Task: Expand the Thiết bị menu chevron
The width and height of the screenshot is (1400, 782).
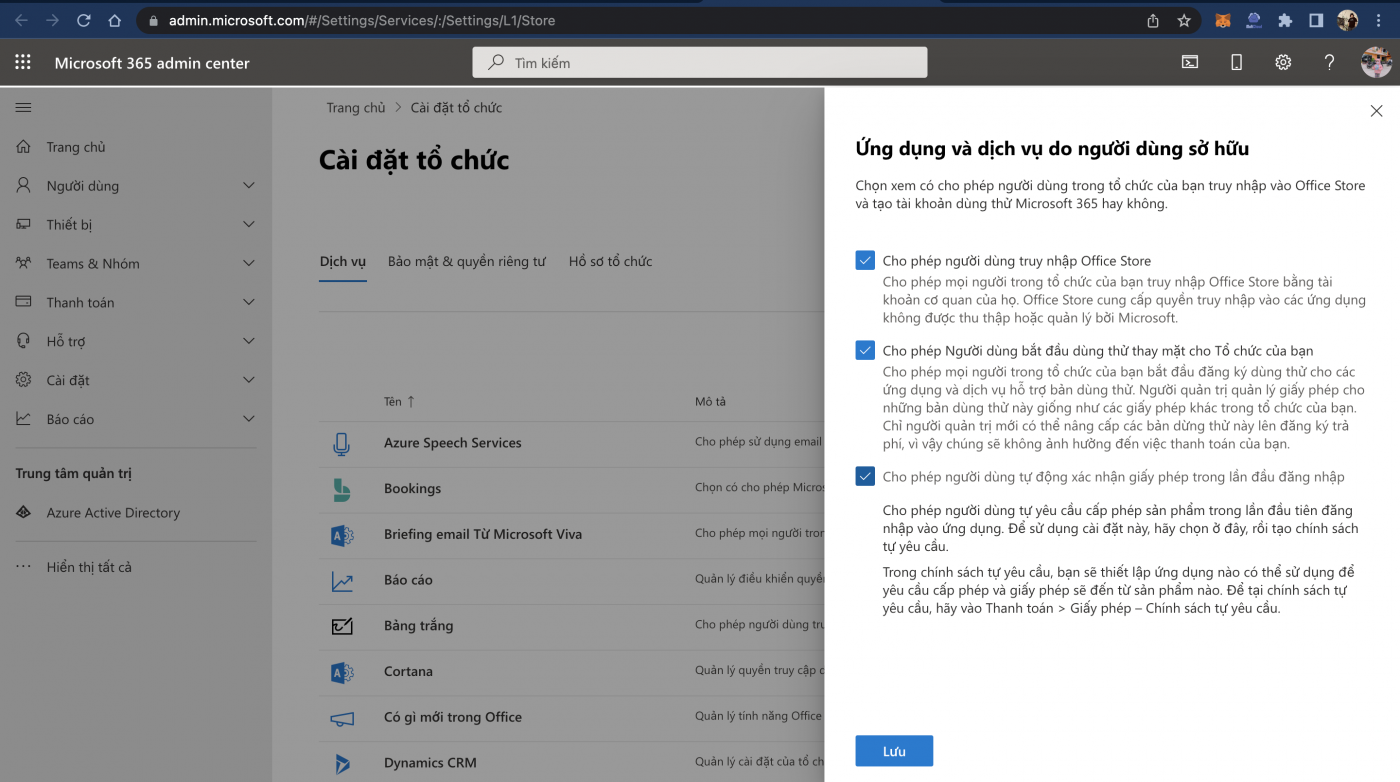Action: [x=249, y=225]
